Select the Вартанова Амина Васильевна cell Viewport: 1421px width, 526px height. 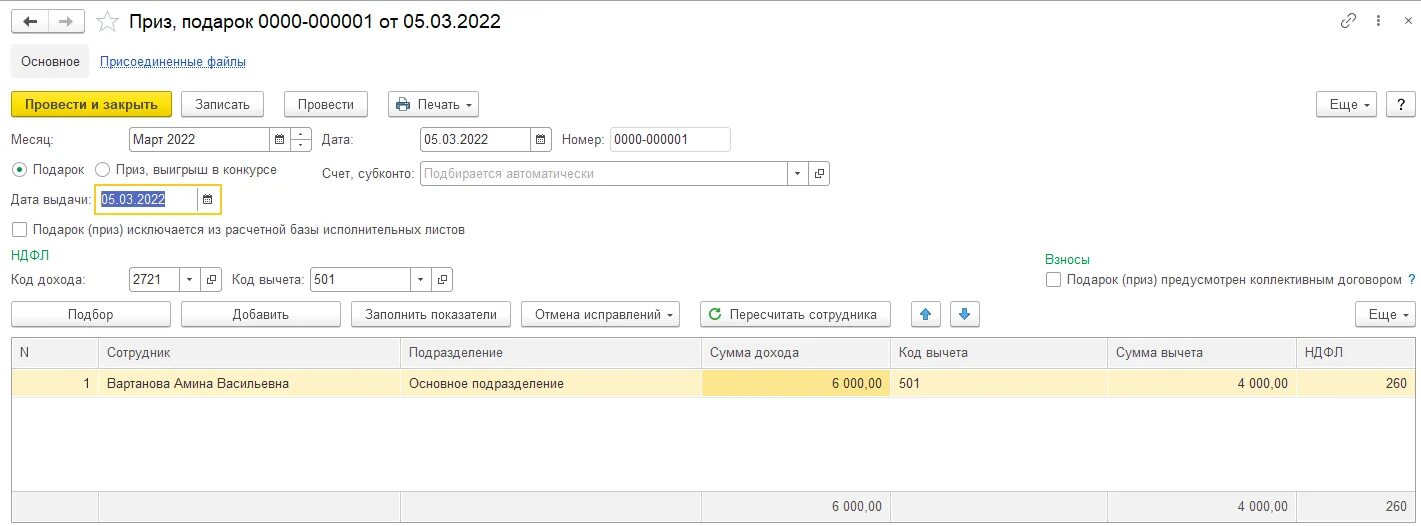point(250,383)
